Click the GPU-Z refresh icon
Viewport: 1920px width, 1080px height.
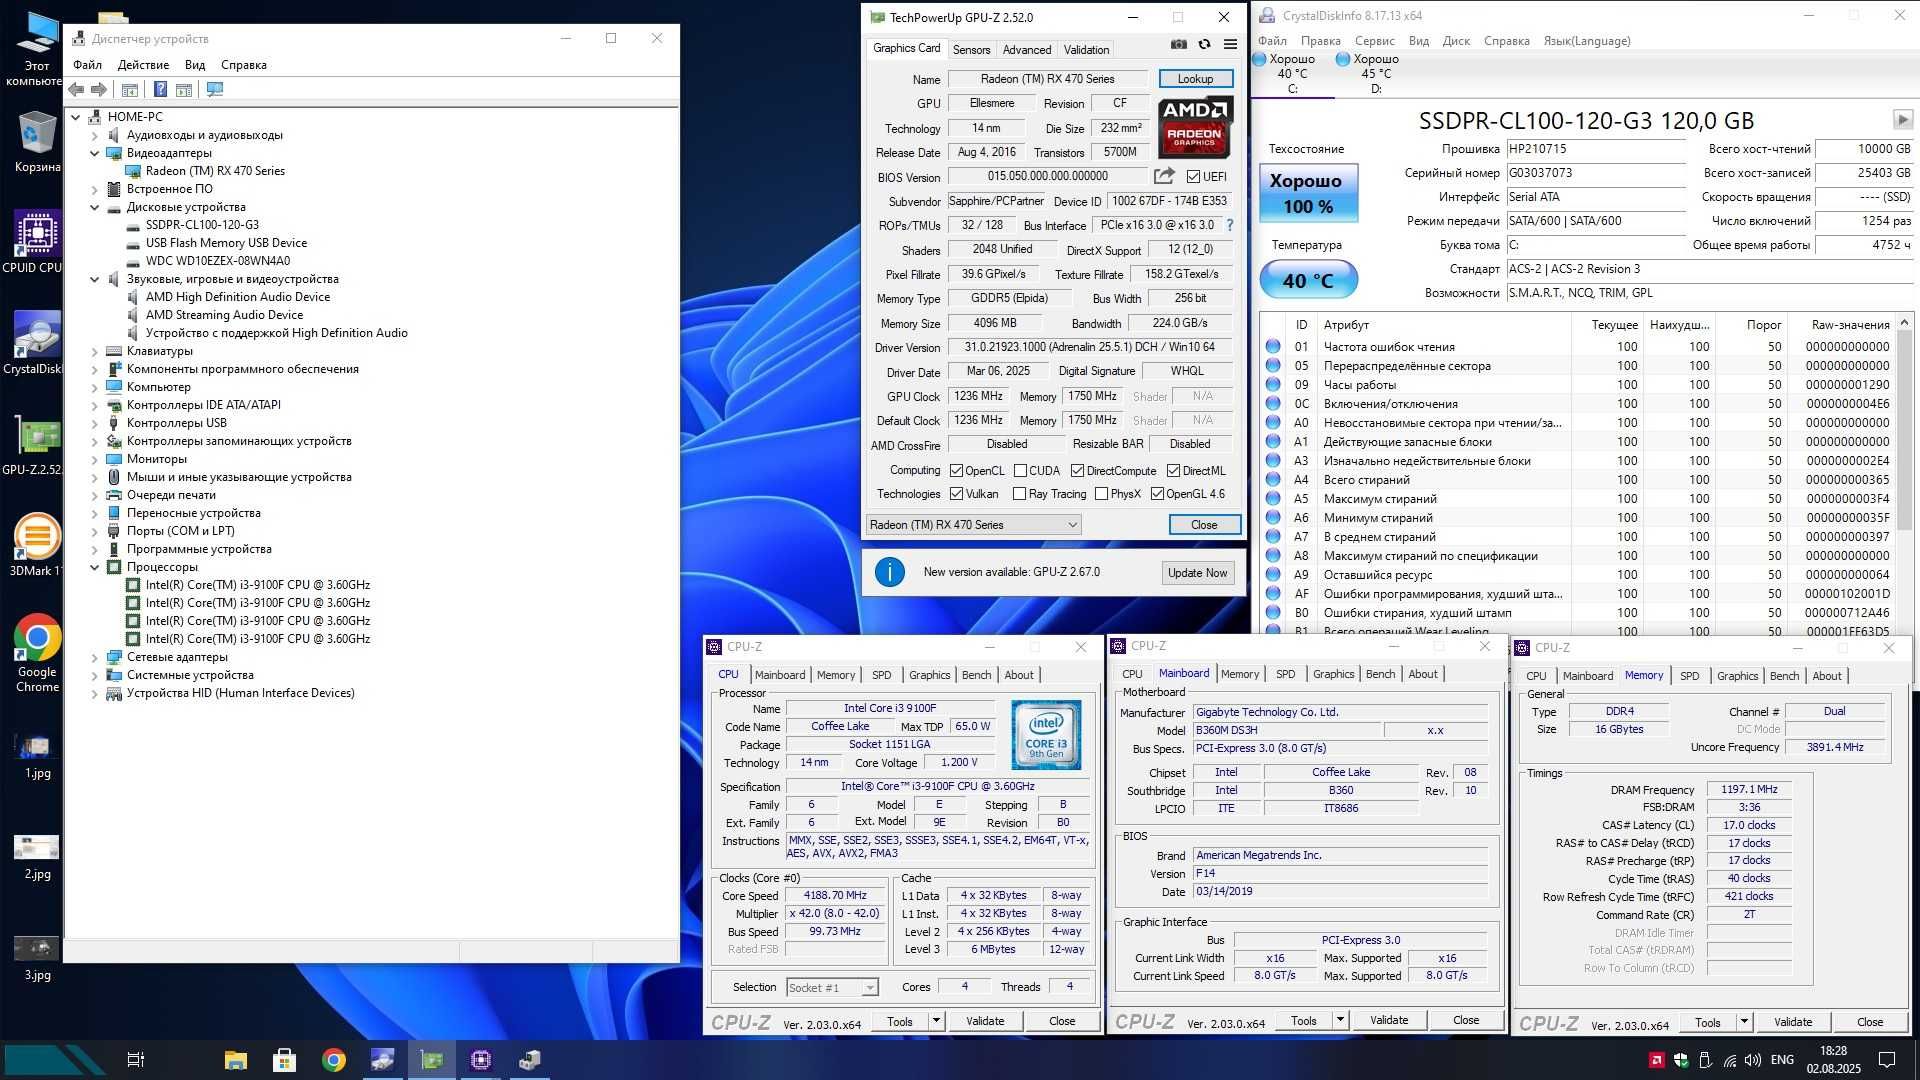tap(1204, 45)
